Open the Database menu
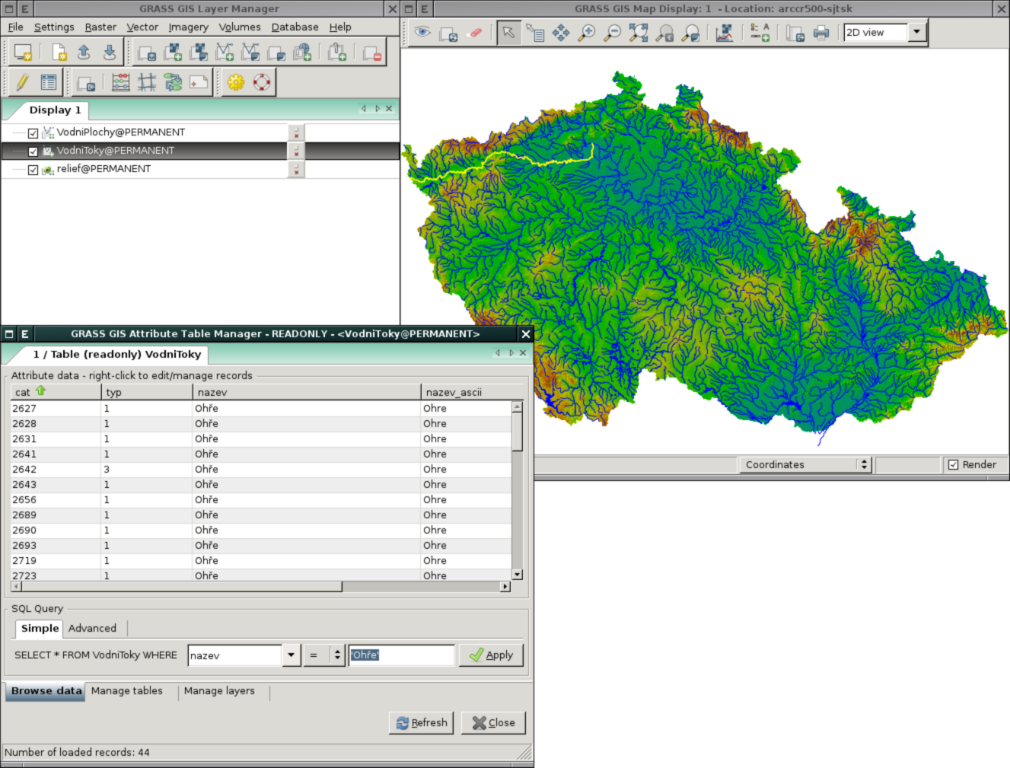This screenshot has height=768, width=1010. coord(295,27)
